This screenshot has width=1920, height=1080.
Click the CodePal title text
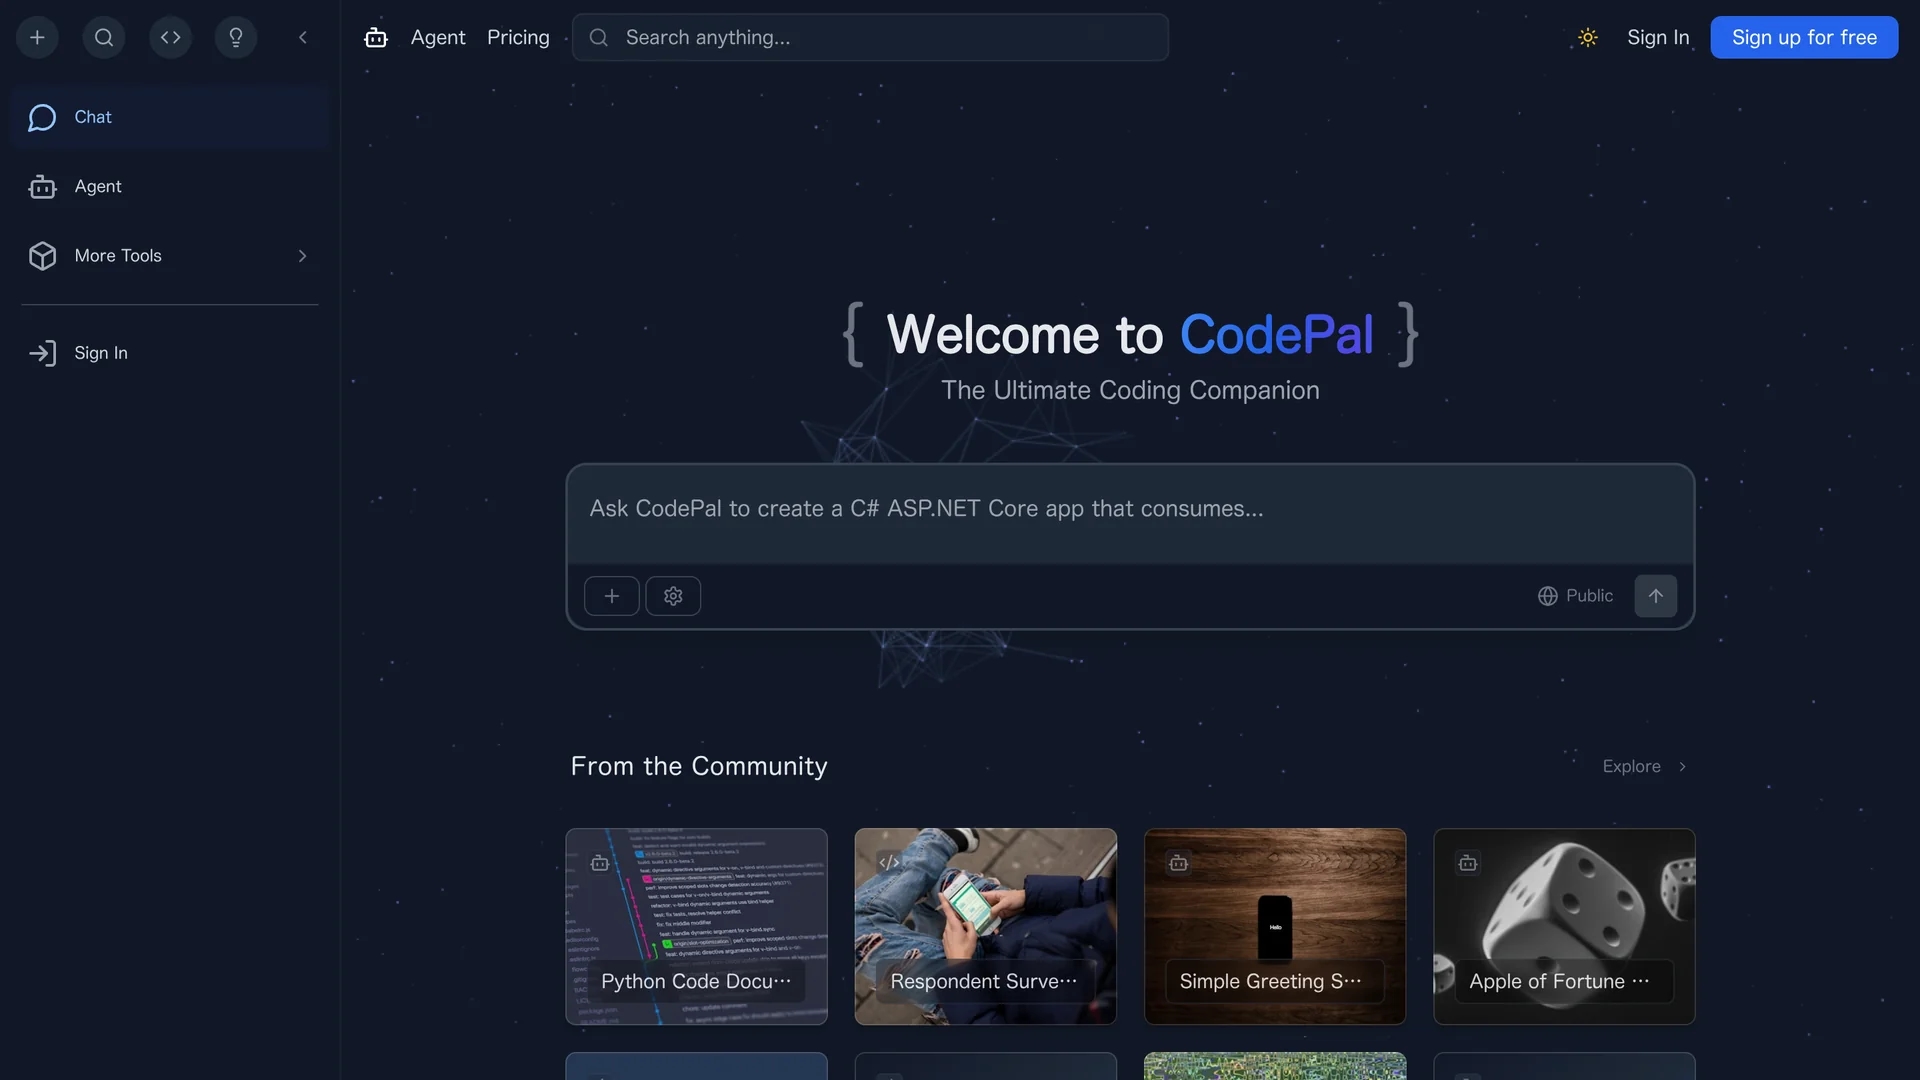[x=1277, y=335]
